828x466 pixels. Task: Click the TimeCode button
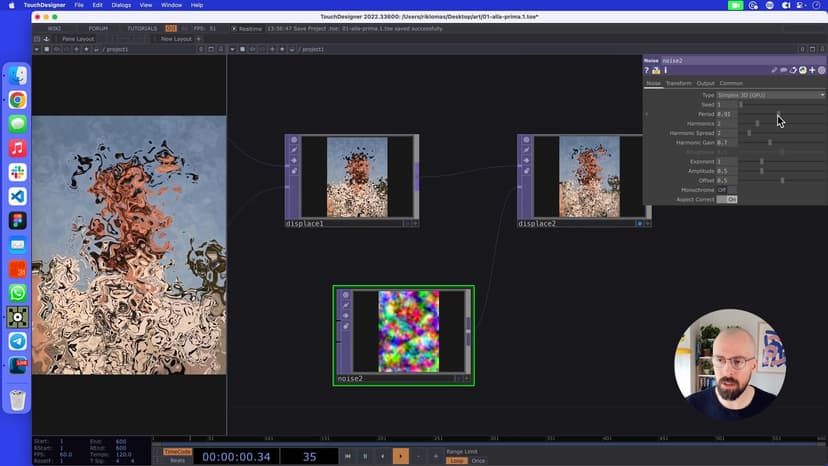[176, 451]
